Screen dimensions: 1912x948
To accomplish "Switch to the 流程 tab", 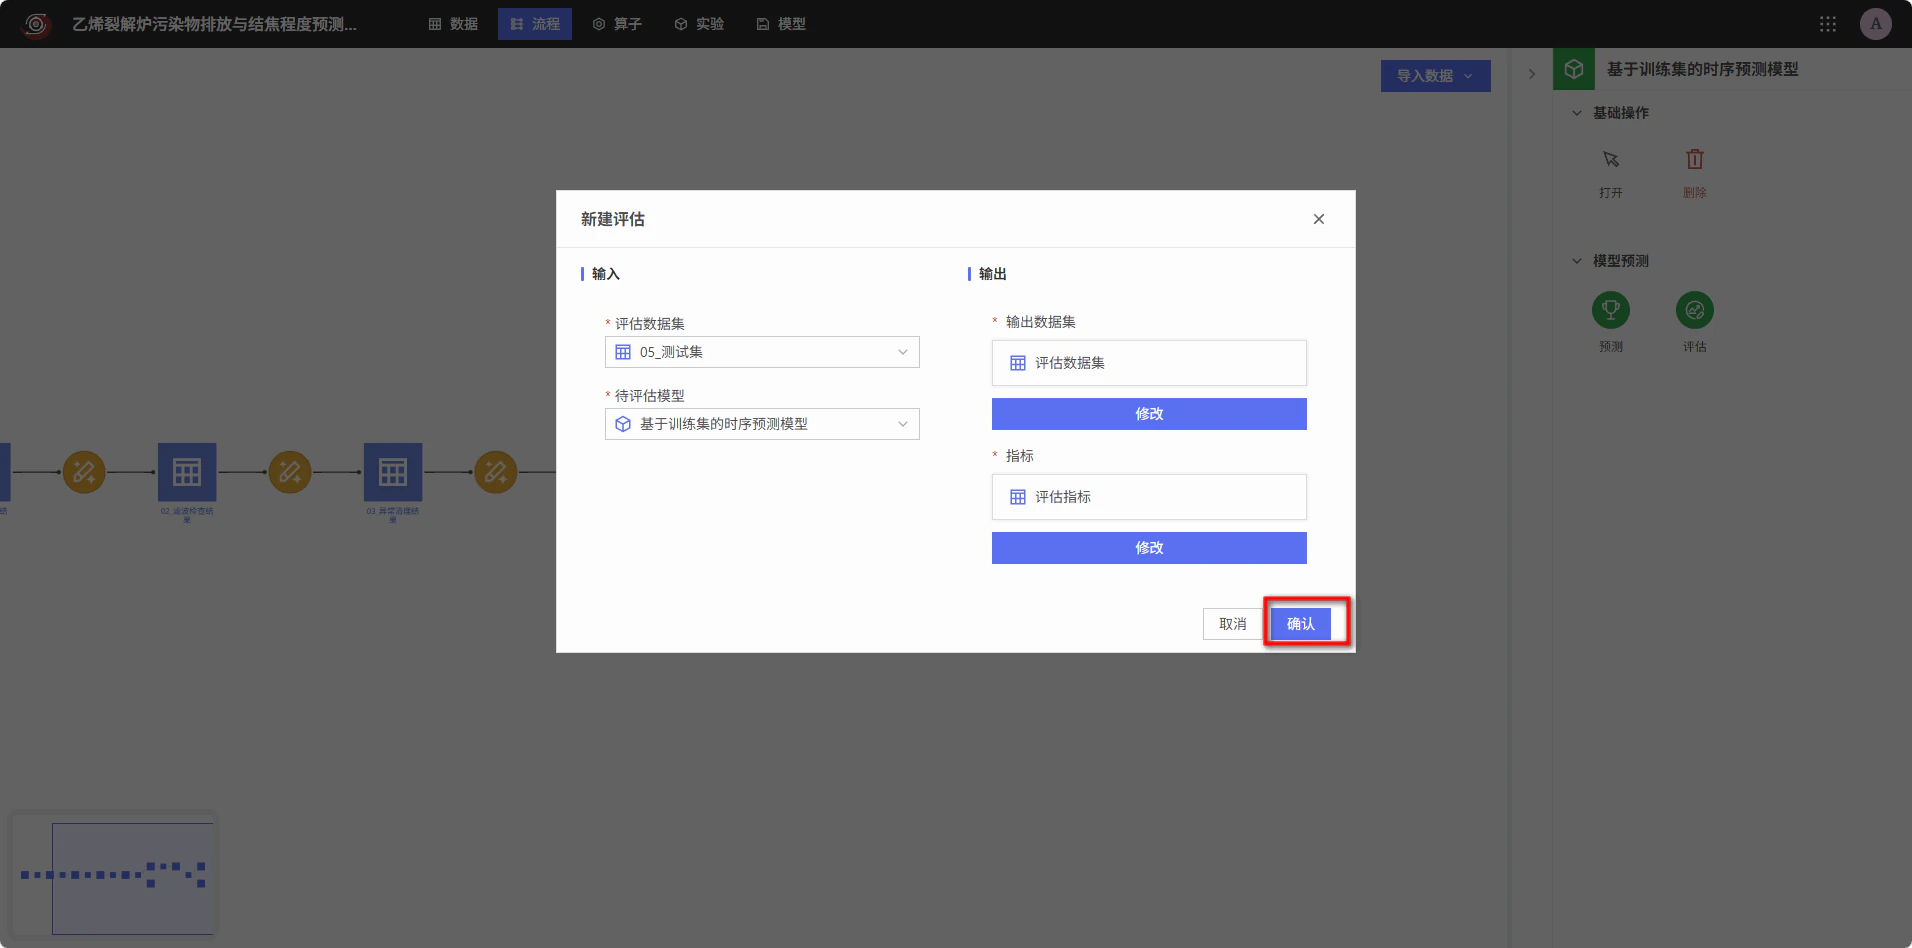I will [x=535, y=24].
